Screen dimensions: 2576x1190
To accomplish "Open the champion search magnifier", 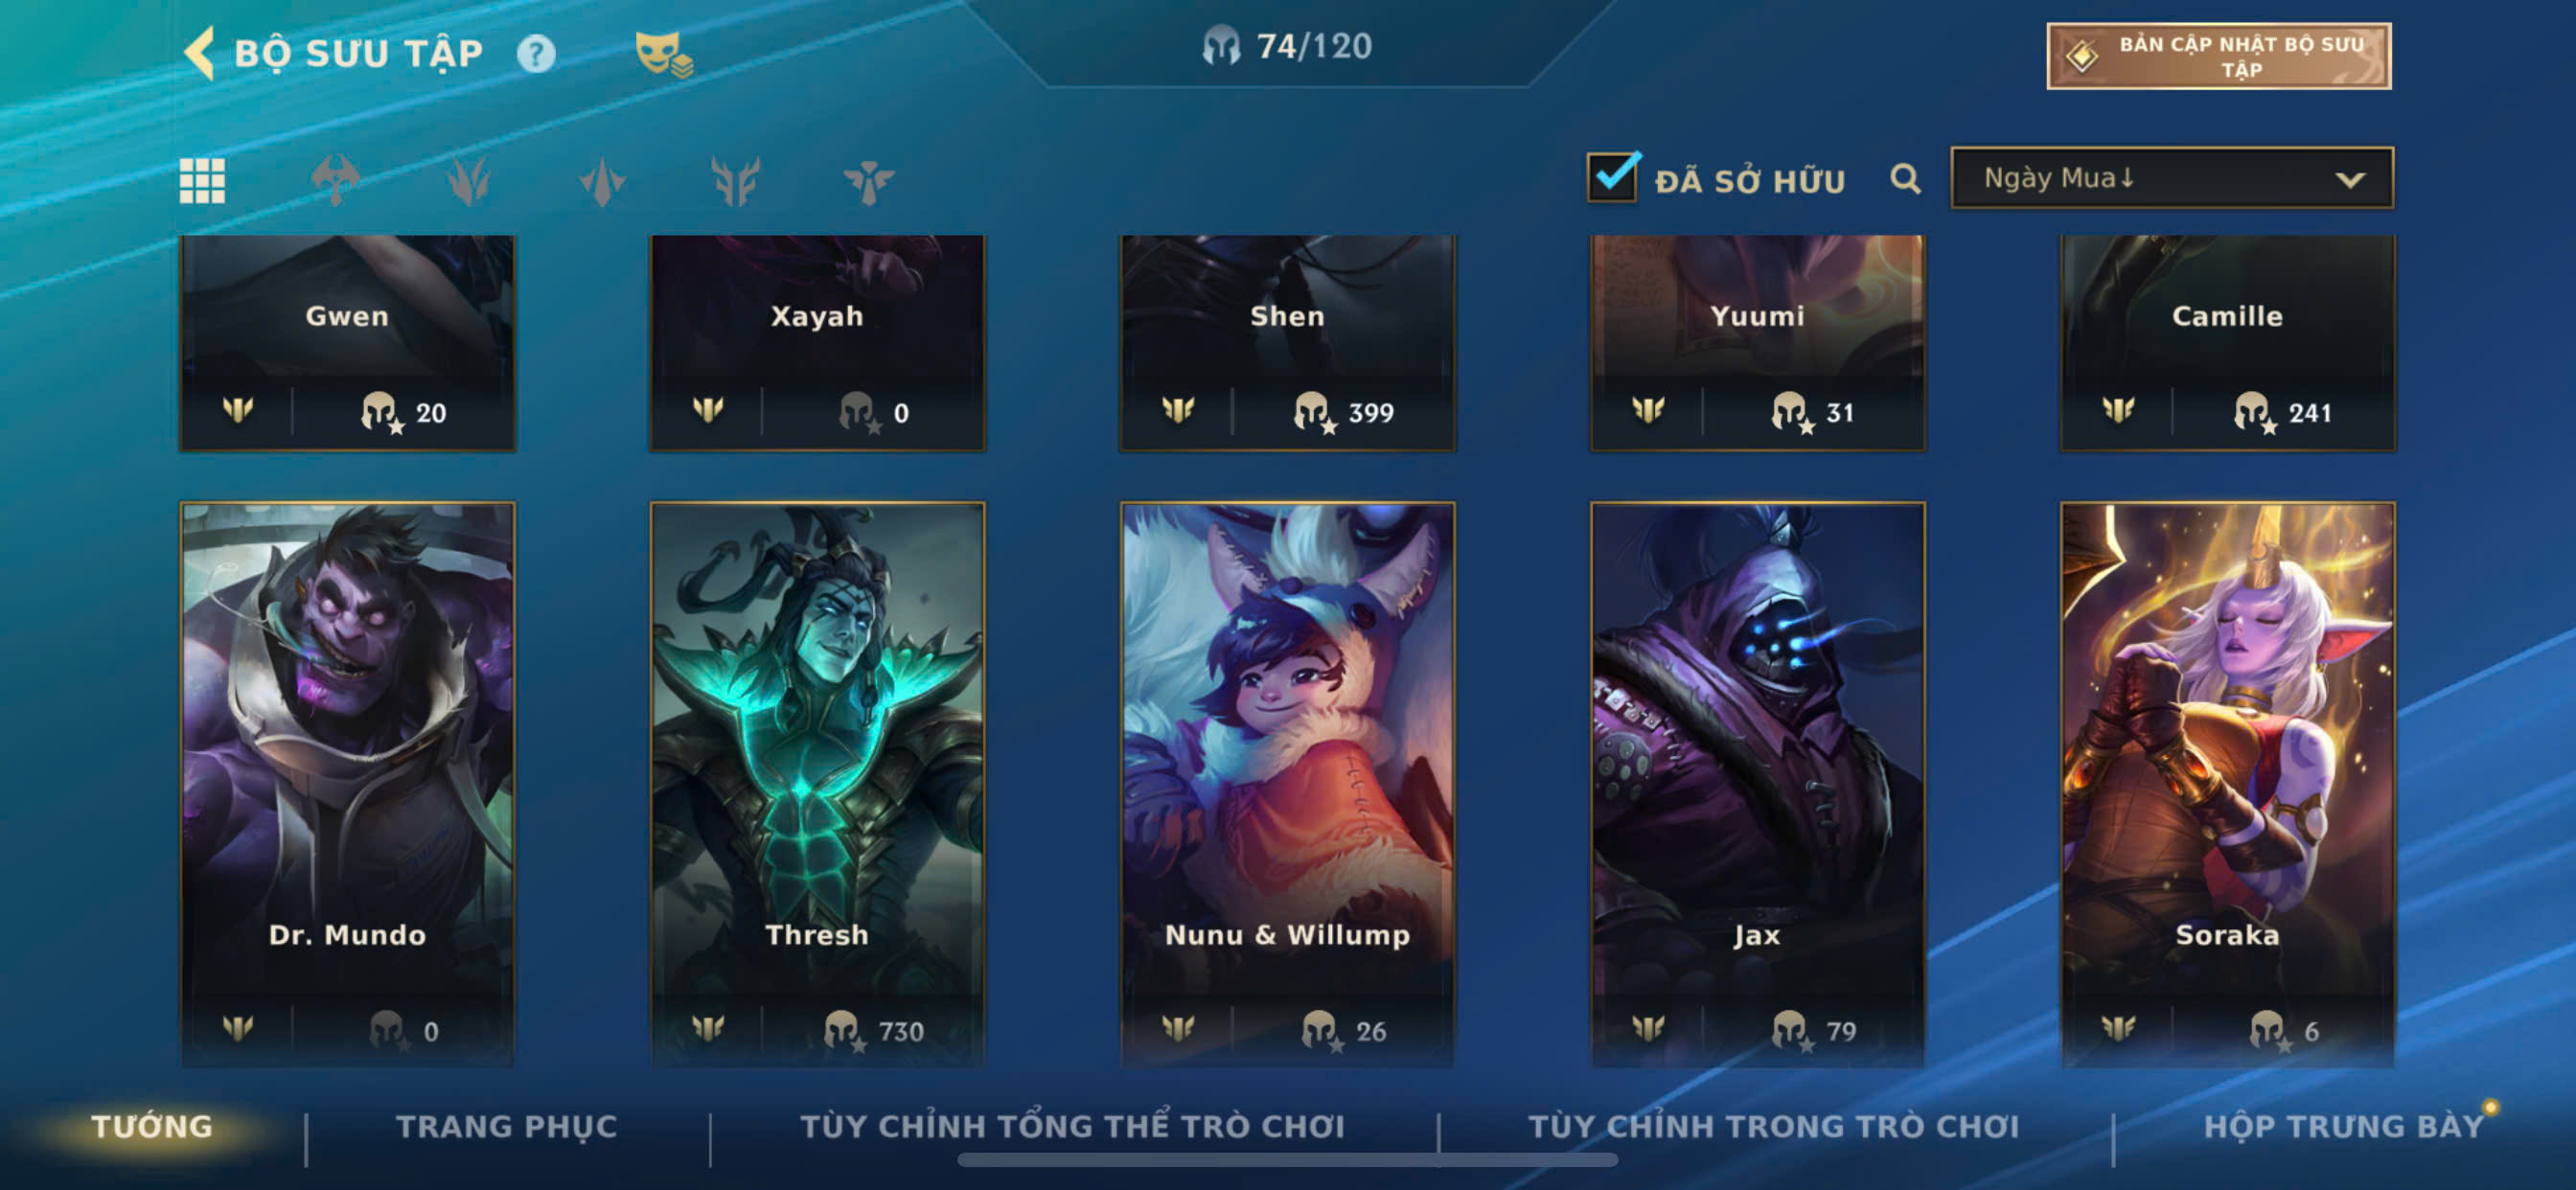I will coord(1905,179).
